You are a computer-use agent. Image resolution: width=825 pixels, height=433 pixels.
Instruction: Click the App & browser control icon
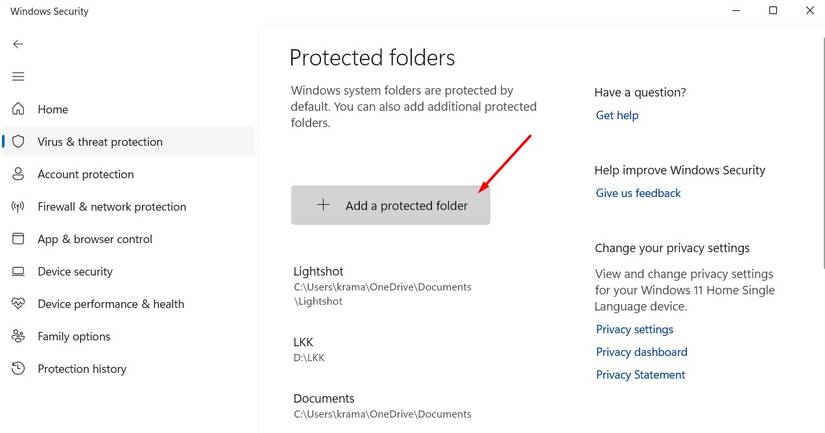[x=18, y=239]
